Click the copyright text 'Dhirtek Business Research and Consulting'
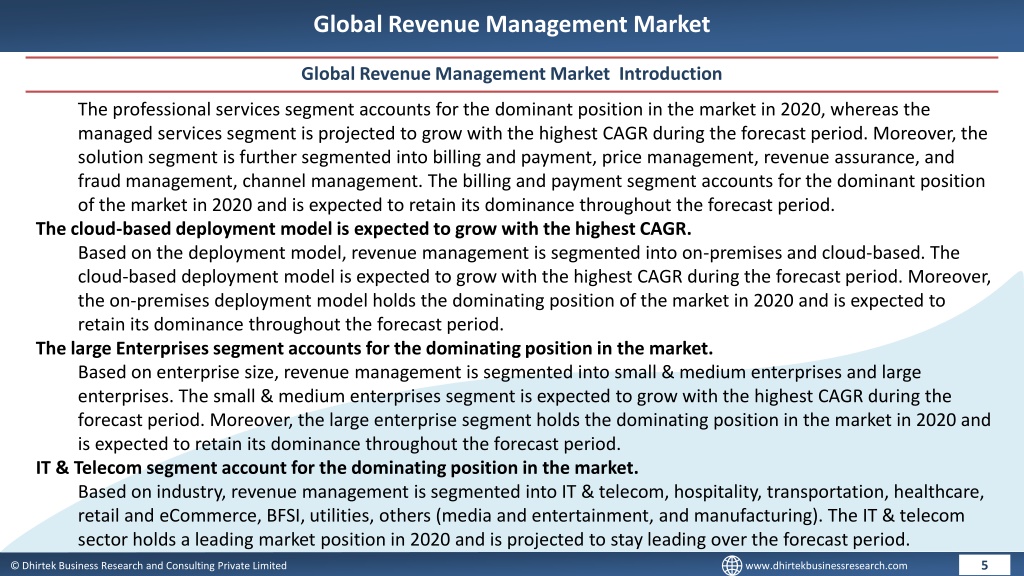The image size is (1024, 576). [148, 566]
